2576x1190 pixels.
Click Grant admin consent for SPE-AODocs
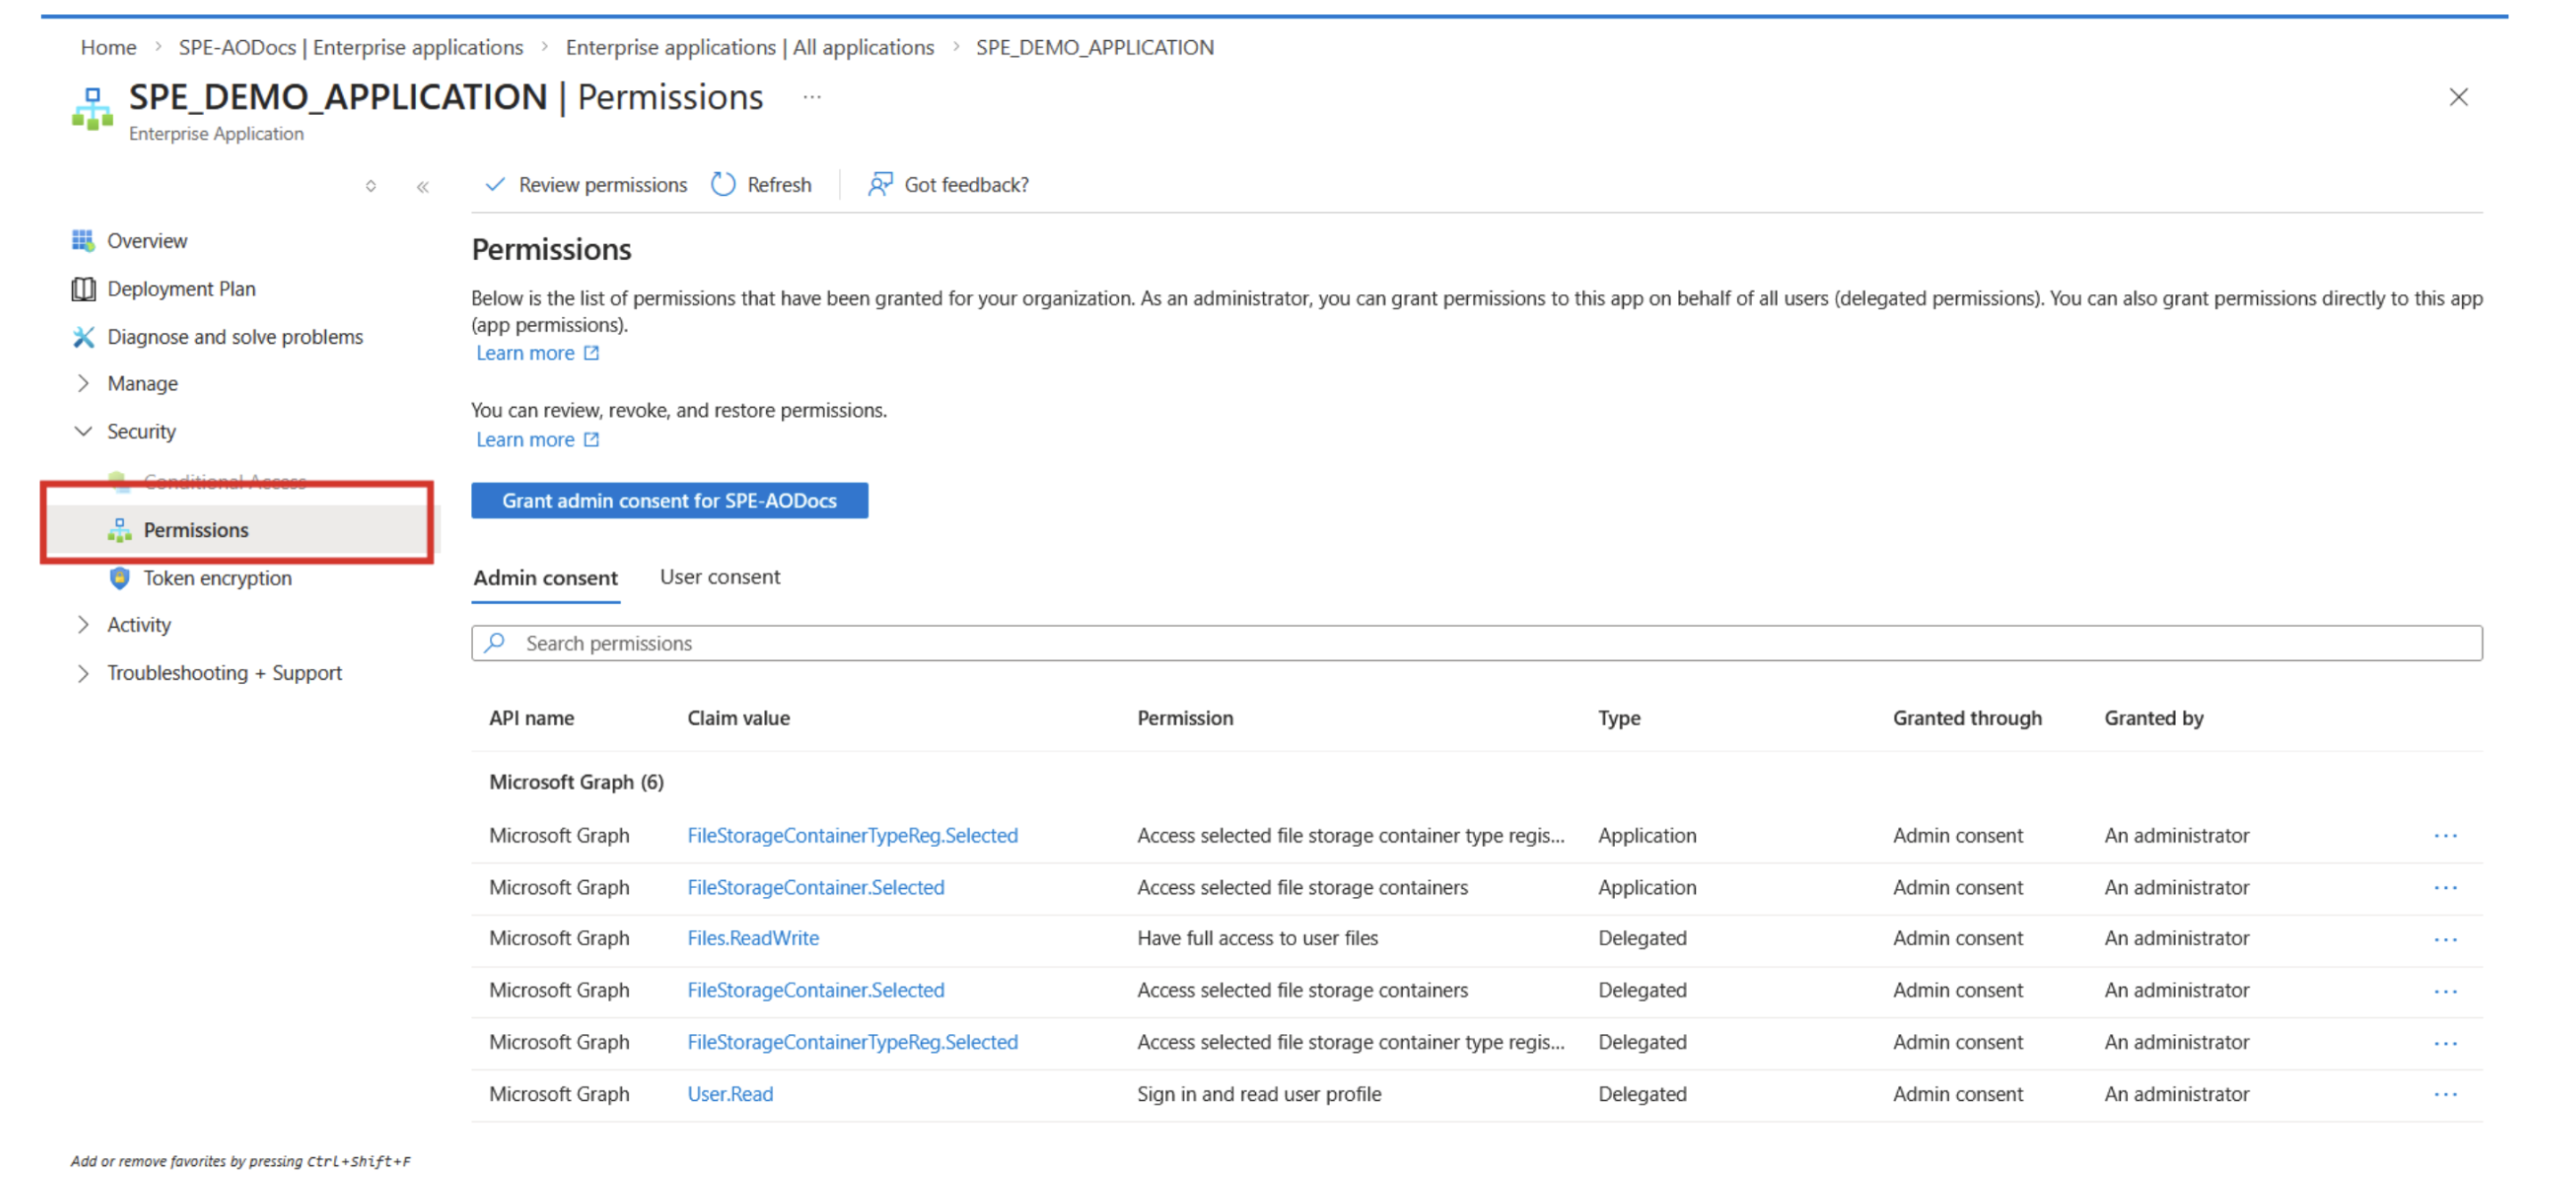[670, 501]
